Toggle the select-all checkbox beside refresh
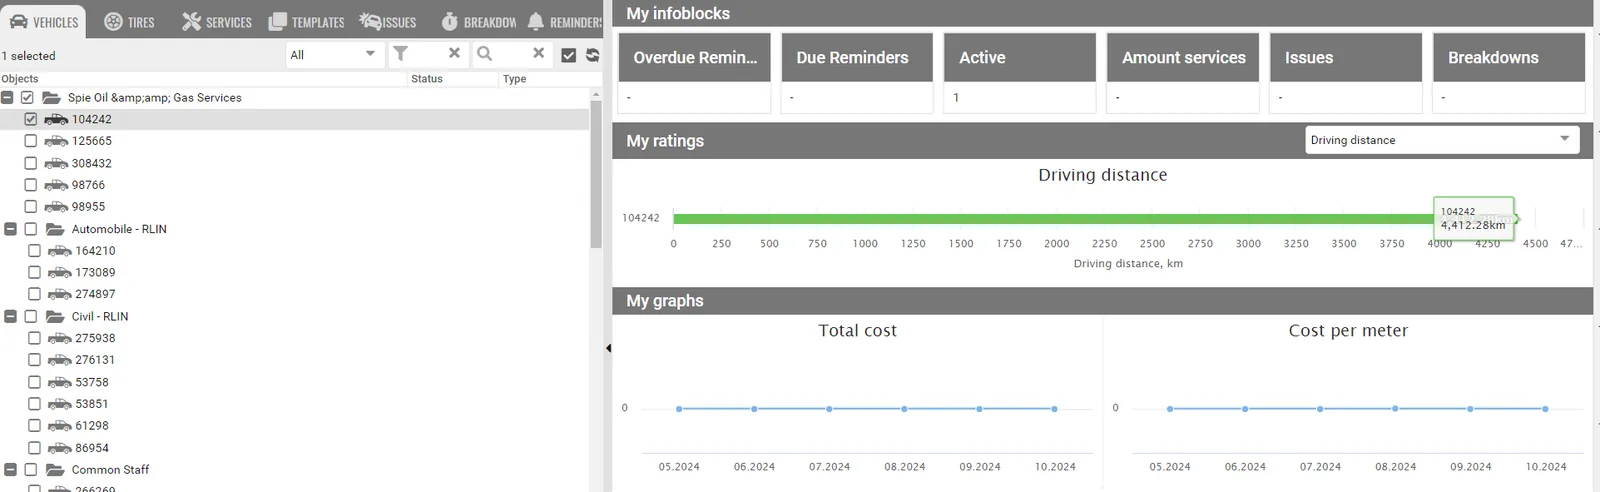The height and width of the screenshot is (492, 1600). (x=569, y=55)
